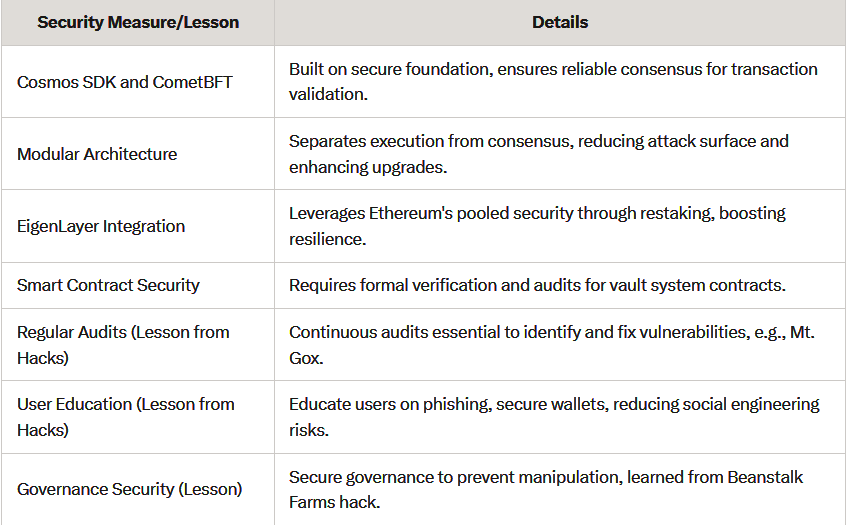Click the Beanstalk Farms hack details text
847x525 pixels.
tap(546, 489)
